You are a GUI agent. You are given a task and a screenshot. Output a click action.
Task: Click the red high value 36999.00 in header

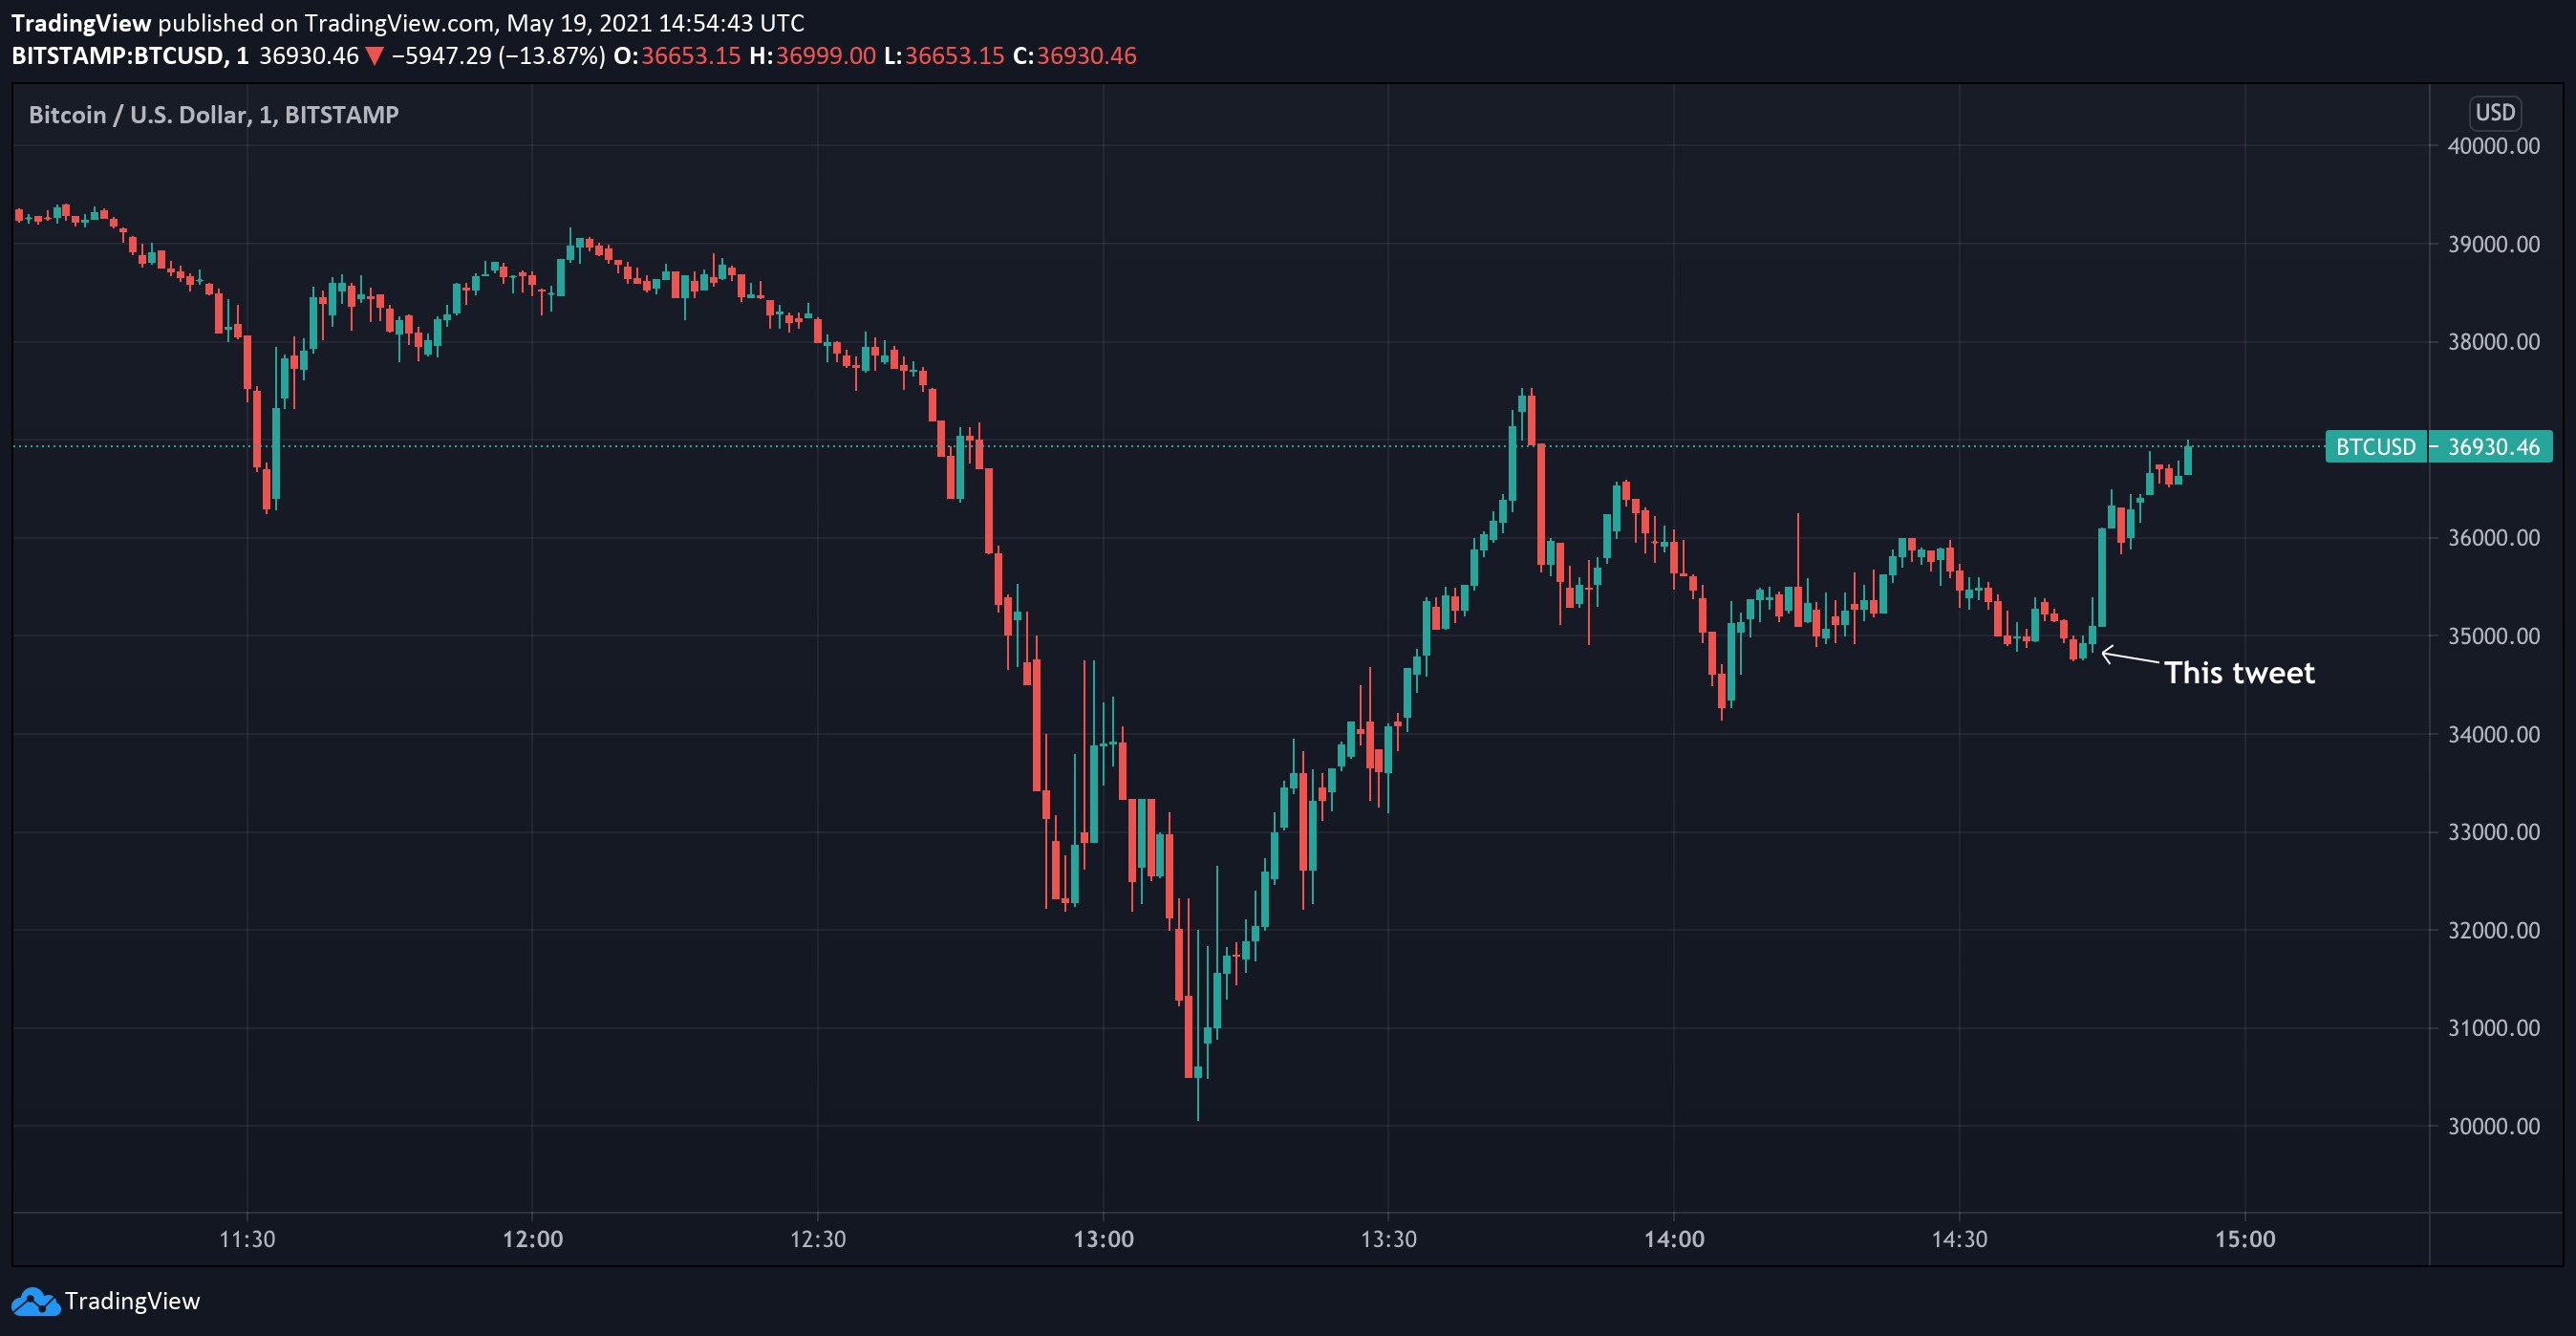pos(825,56)
